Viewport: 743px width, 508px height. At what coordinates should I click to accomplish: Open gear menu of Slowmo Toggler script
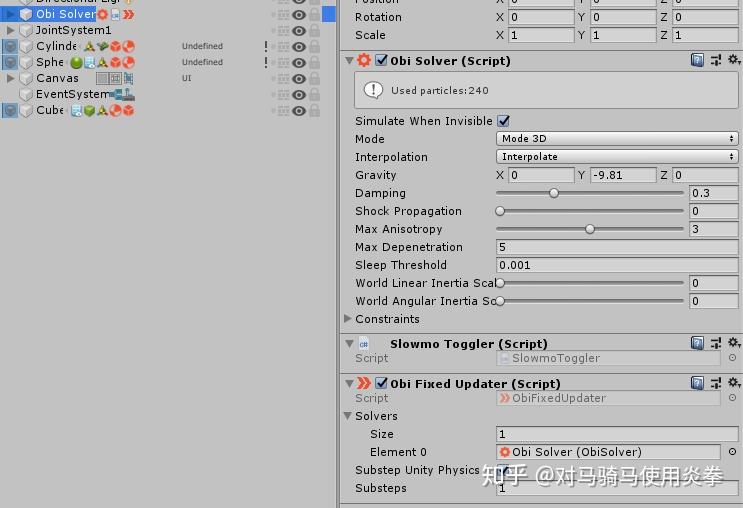coord(734,343)
